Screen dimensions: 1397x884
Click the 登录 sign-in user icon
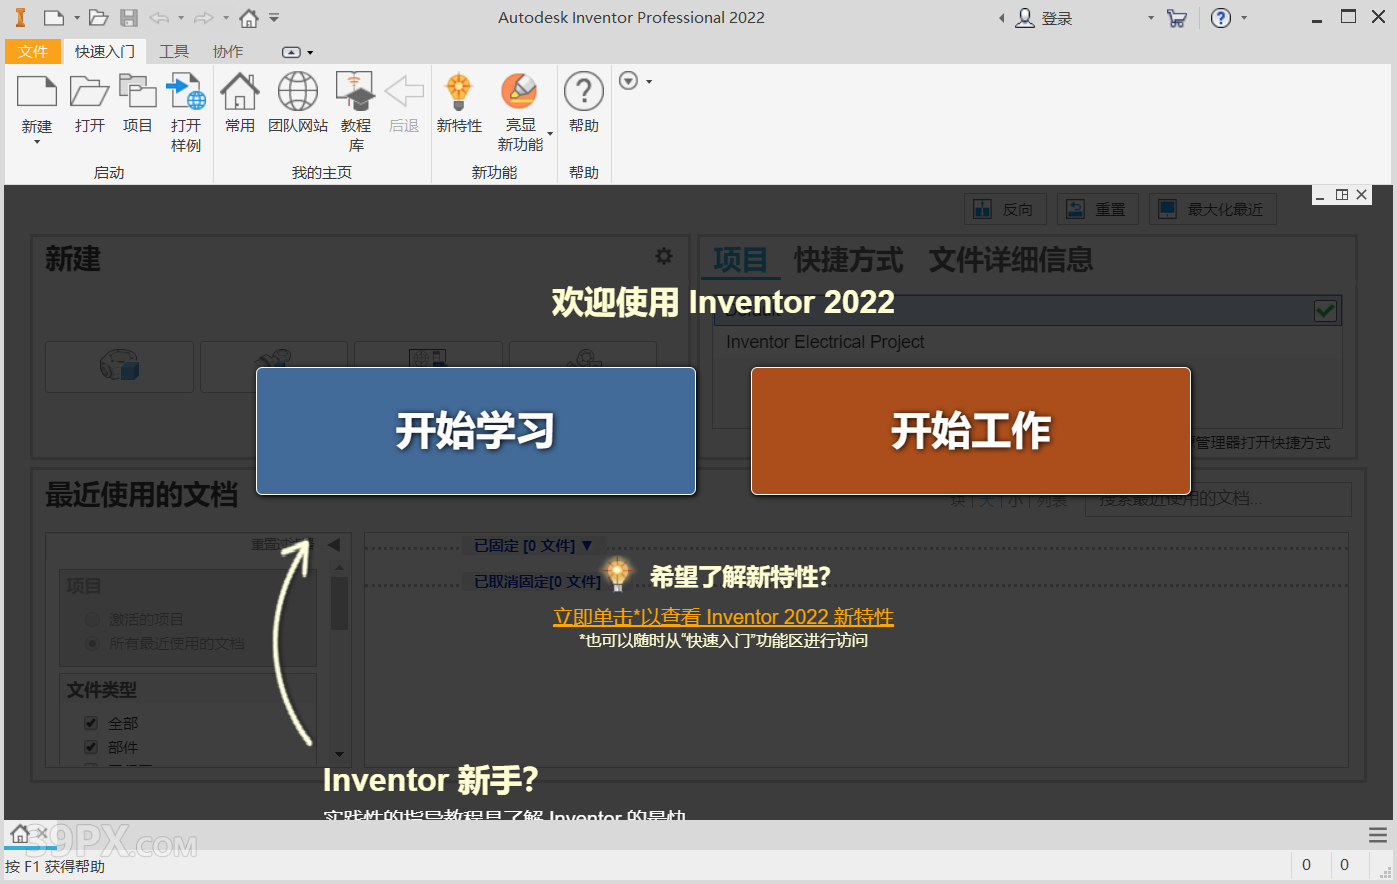coord(1025,18)
